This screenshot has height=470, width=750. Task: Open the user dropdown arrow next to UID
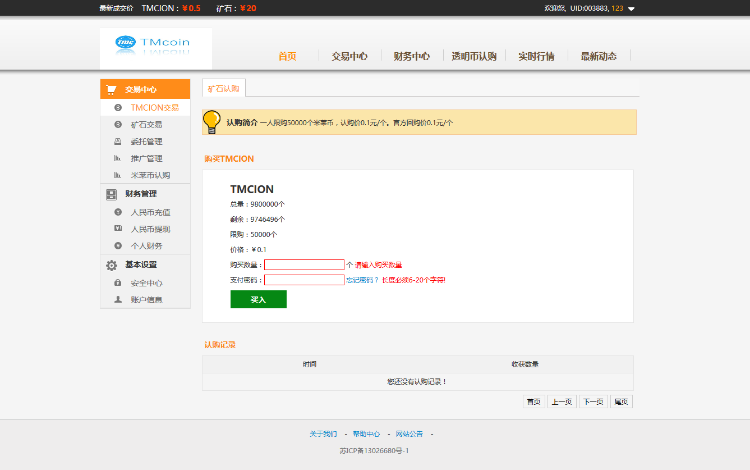tap(631, 9)
